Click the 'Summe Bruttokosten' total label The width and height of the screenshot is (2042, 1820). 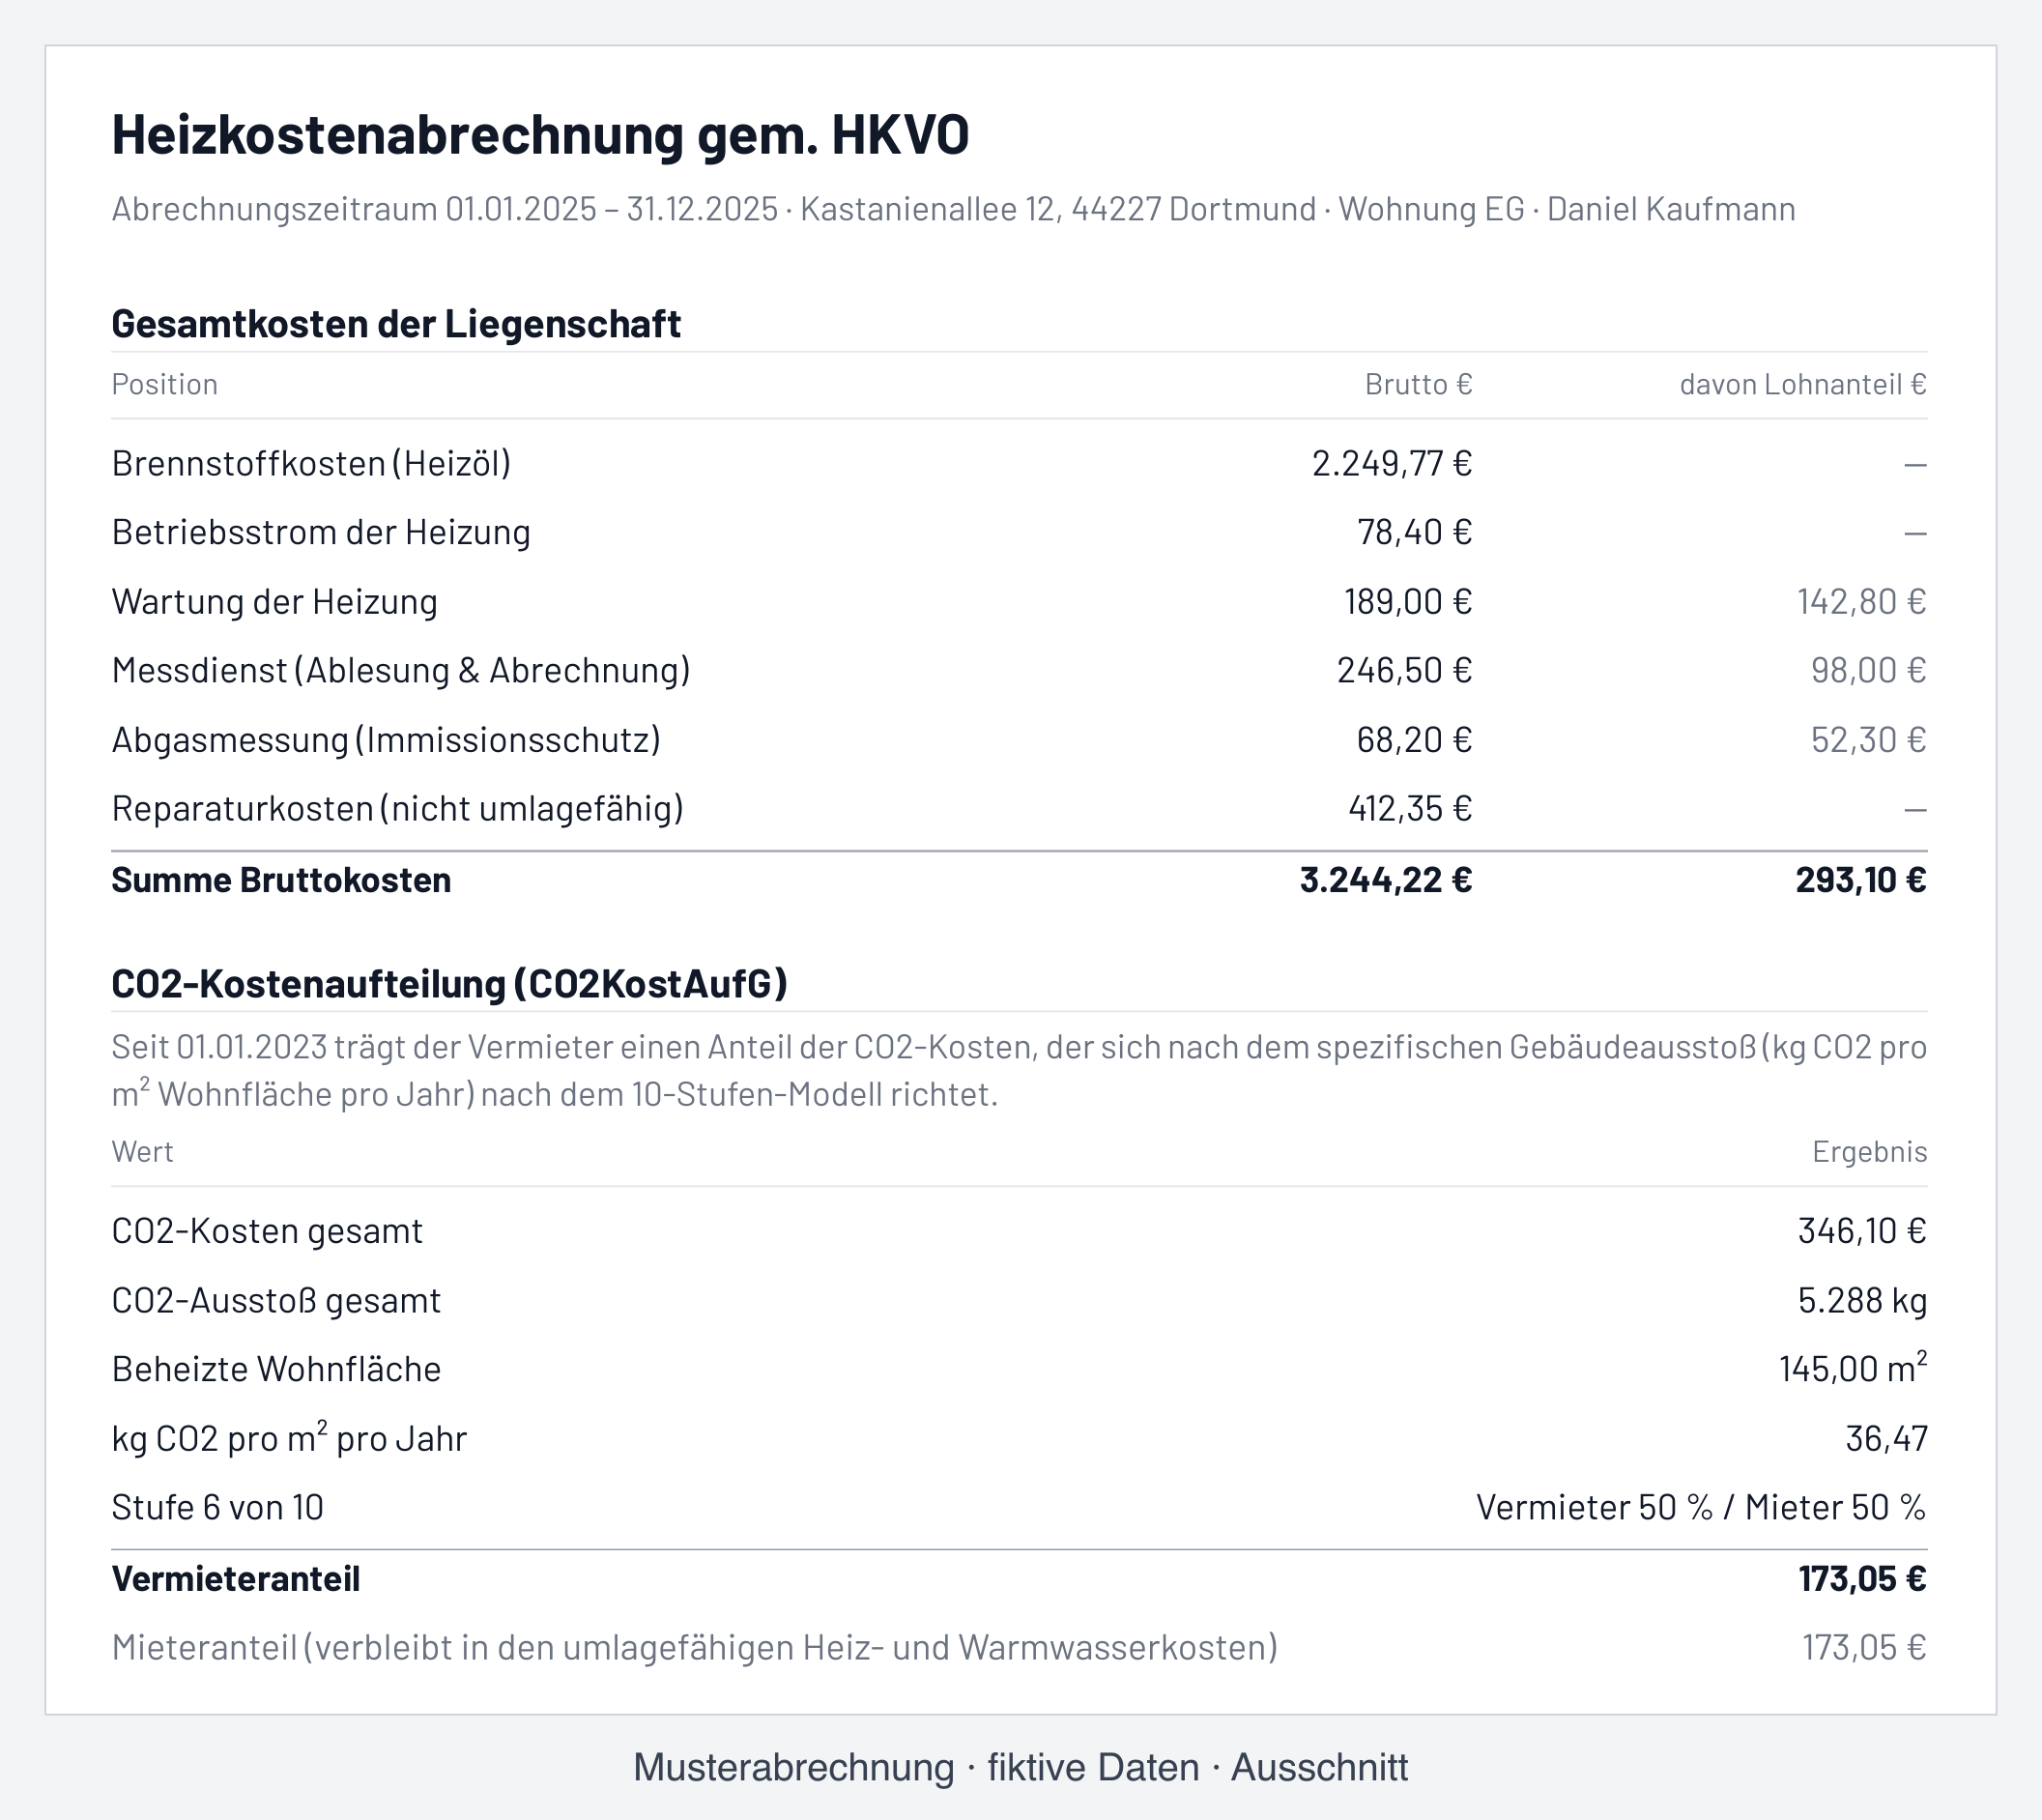coord(281,881)
